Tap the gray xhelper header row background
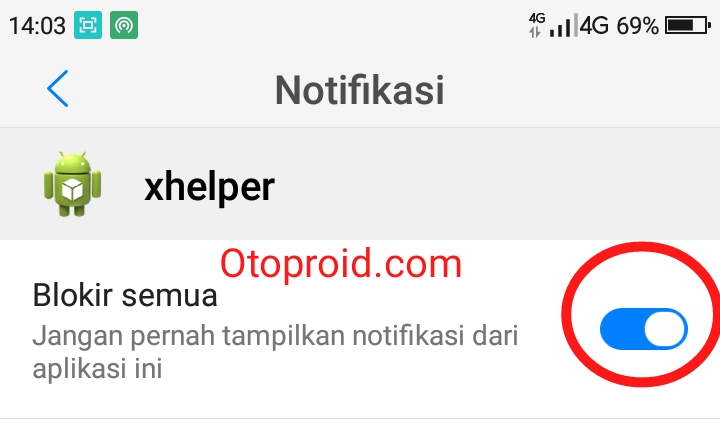Image resolution: width=720 pixels, height=445 pixels. (x=360, y=184)
